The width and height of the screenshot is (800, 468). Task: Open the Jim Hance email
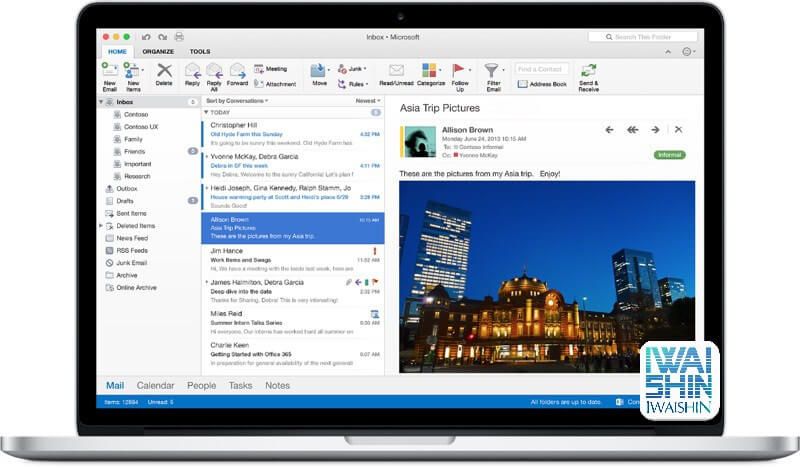[x=293, y=260]
